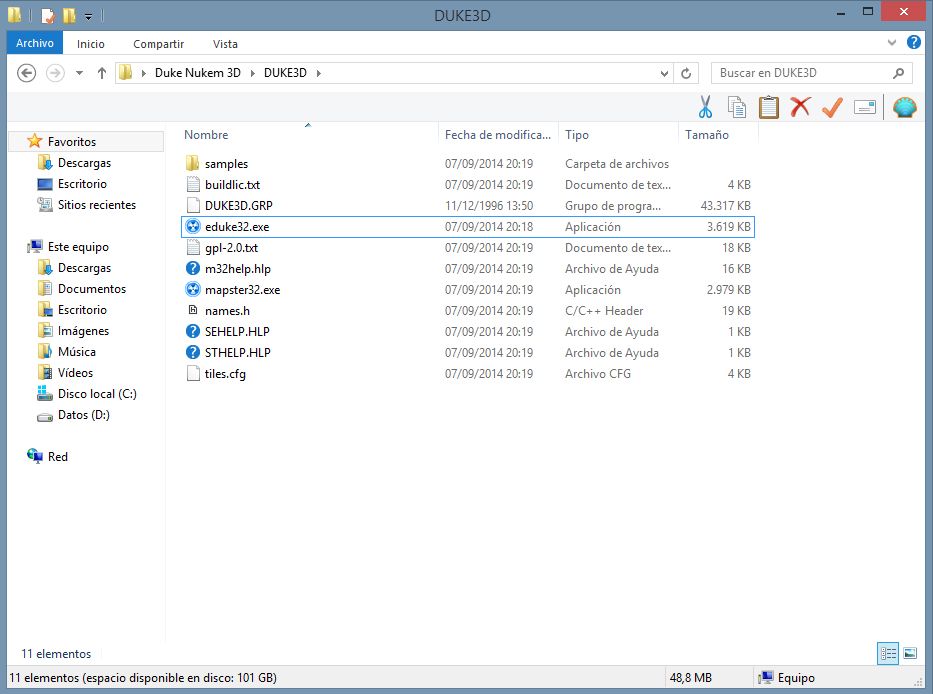Image resolution: width=933 pixels, height=694 pixels.
Task: Click the 11/12/1996 13:50 date cell
Action: point(489,206)
